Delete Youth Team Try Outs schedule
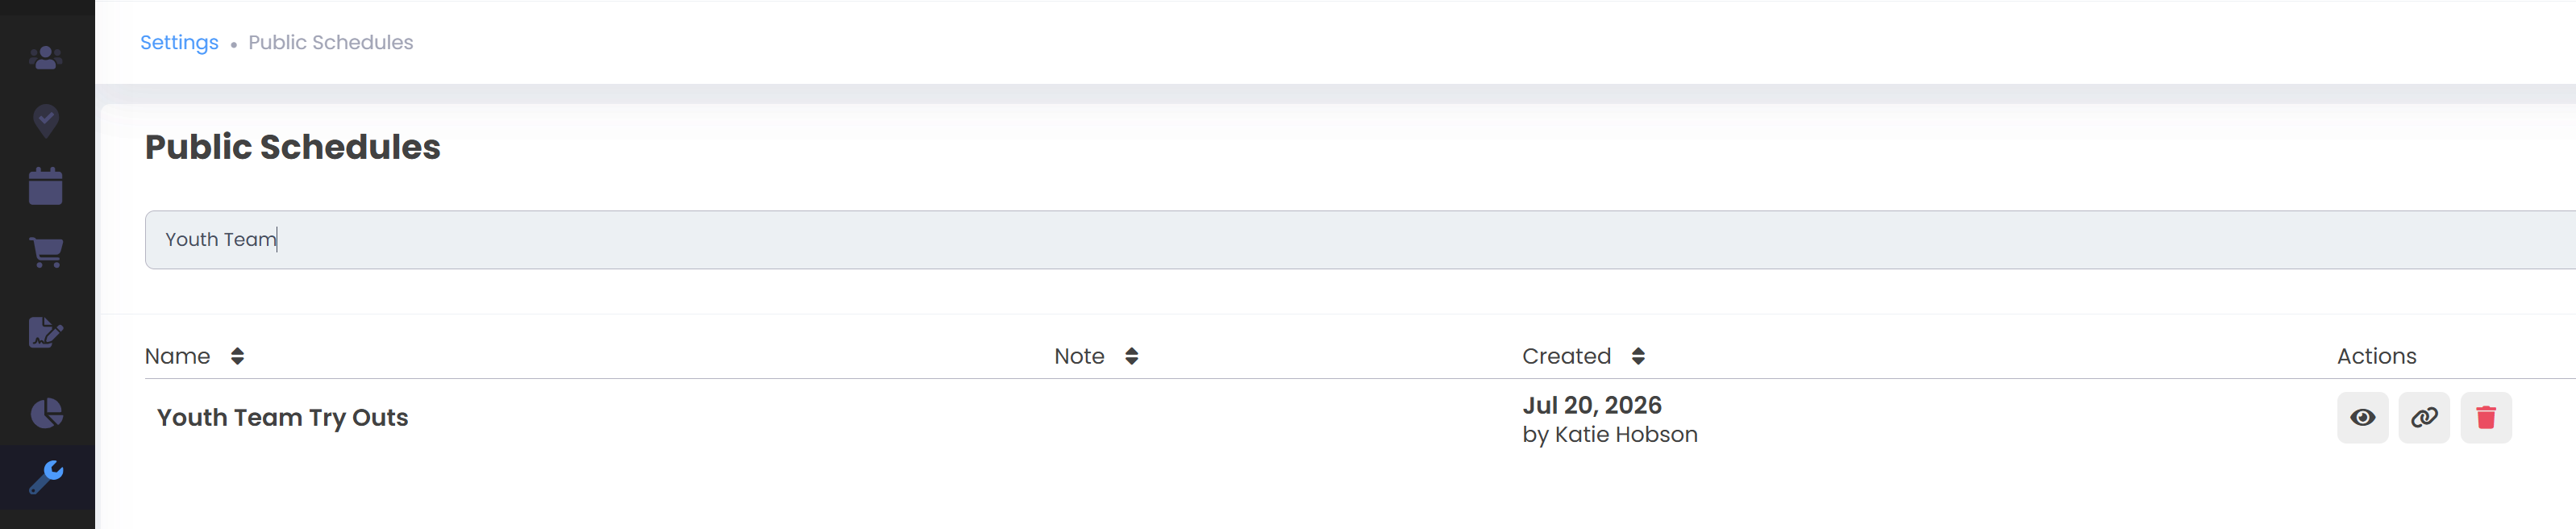Image resolution: width=2576 pixels, height=529 pixels. (2486, 417)
